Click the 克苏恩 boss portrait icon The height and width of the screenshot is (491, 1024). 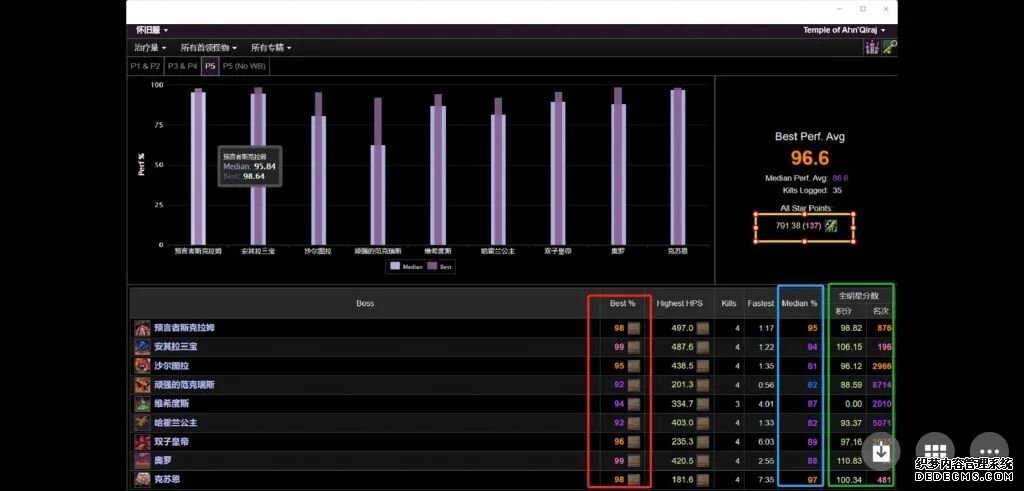(142, 480)
